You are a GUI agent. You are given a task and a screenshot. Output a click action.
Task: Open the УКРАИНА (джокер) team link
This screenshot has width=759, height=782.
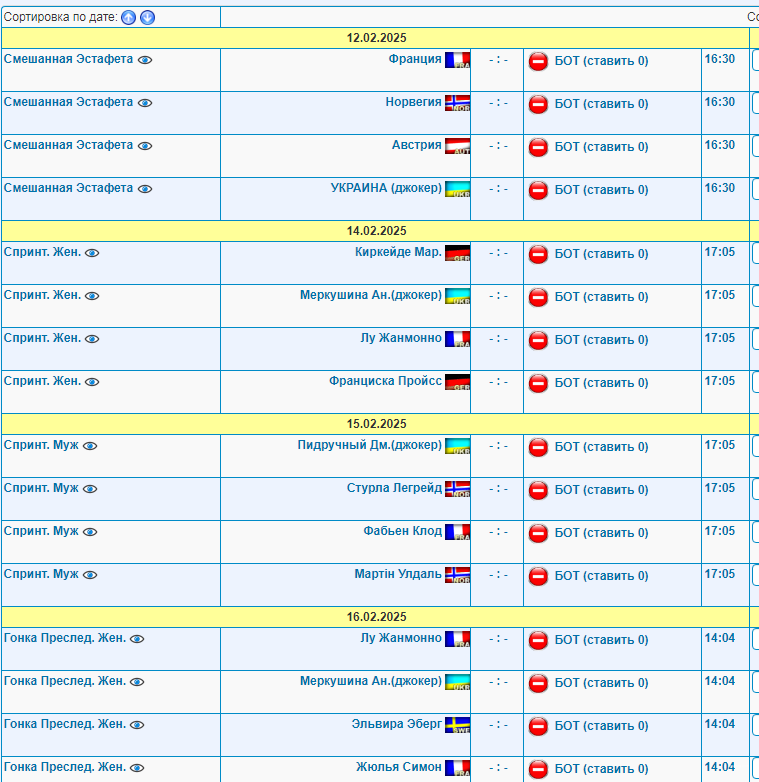[x=386, y=188]
